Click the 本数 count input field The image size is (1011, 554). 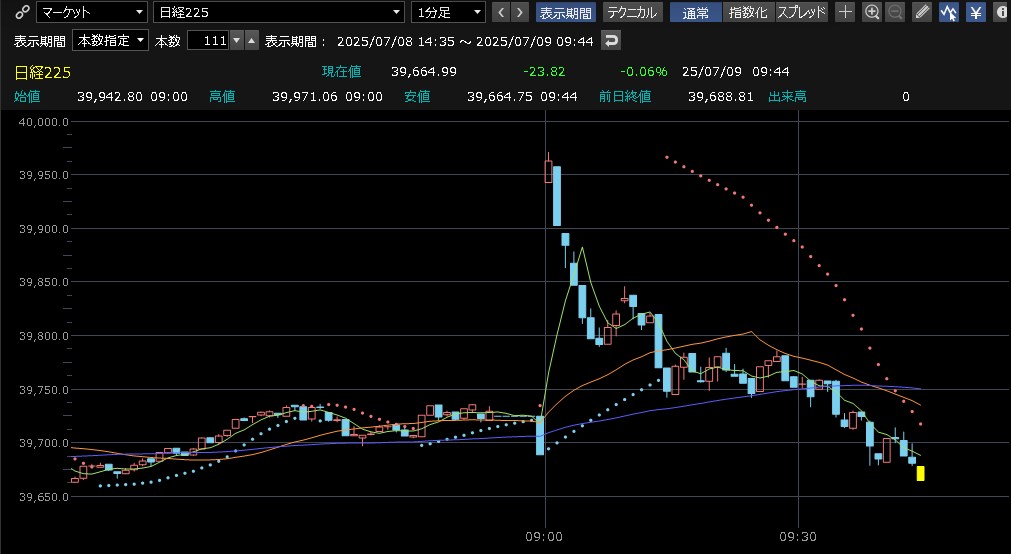[x=208, y=41]
